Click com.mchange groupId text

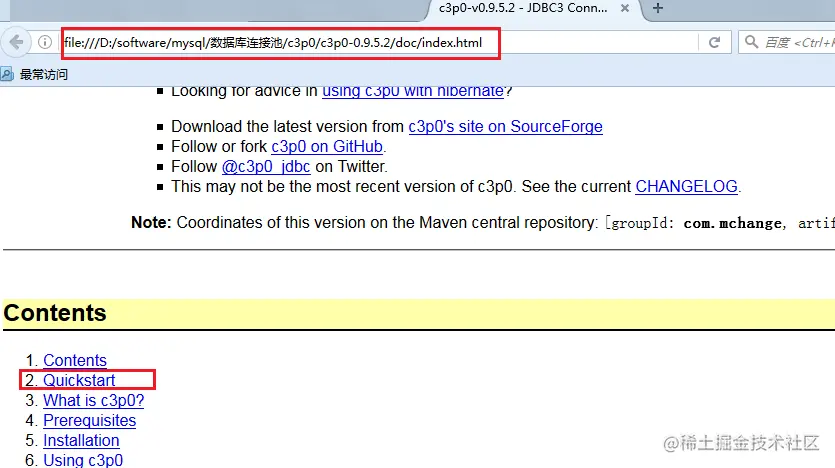click(732, 224)
